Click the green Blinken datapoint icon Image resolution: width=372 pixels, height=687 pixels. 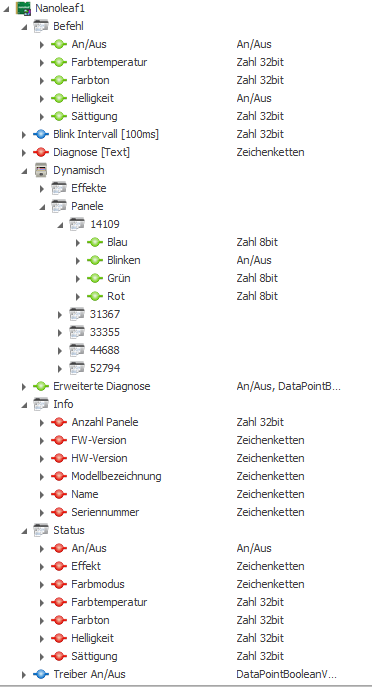tap(95, 260)
